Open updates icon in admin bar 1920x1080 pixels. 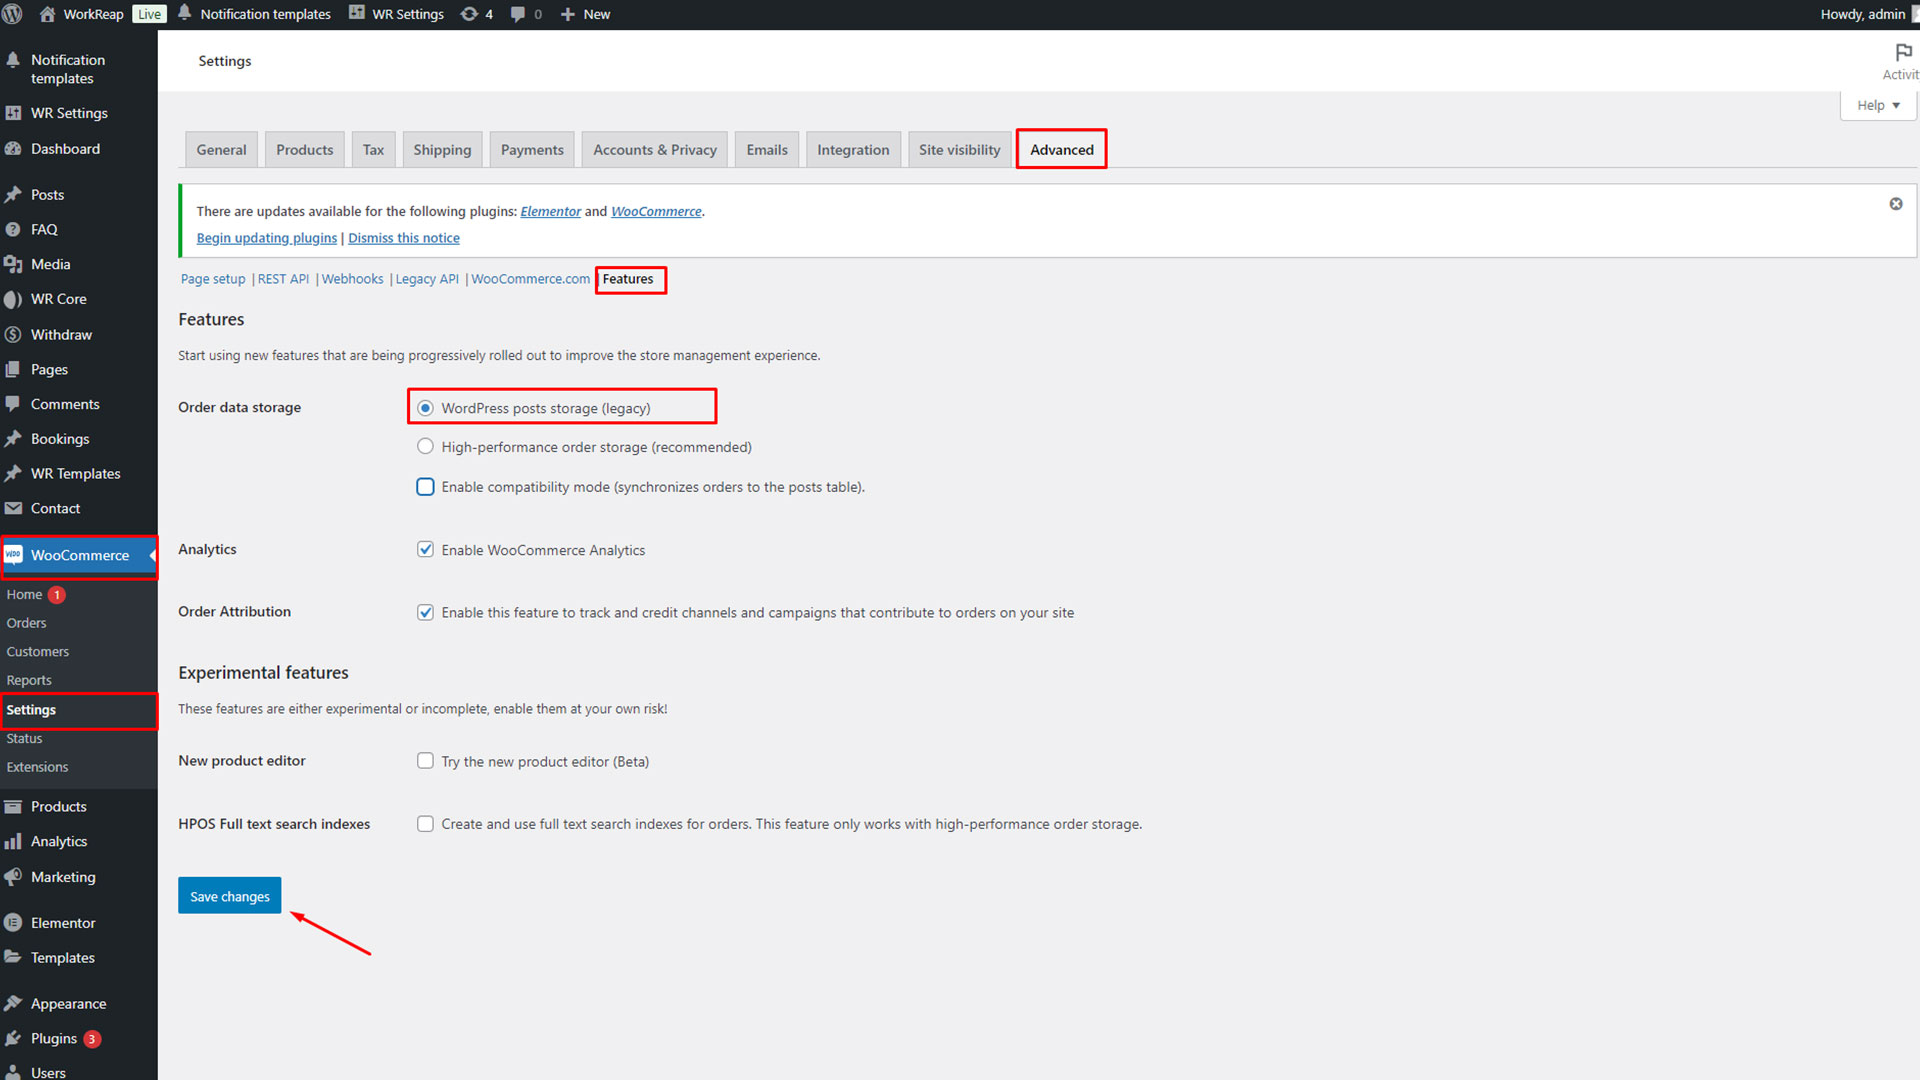pos(469,14)
